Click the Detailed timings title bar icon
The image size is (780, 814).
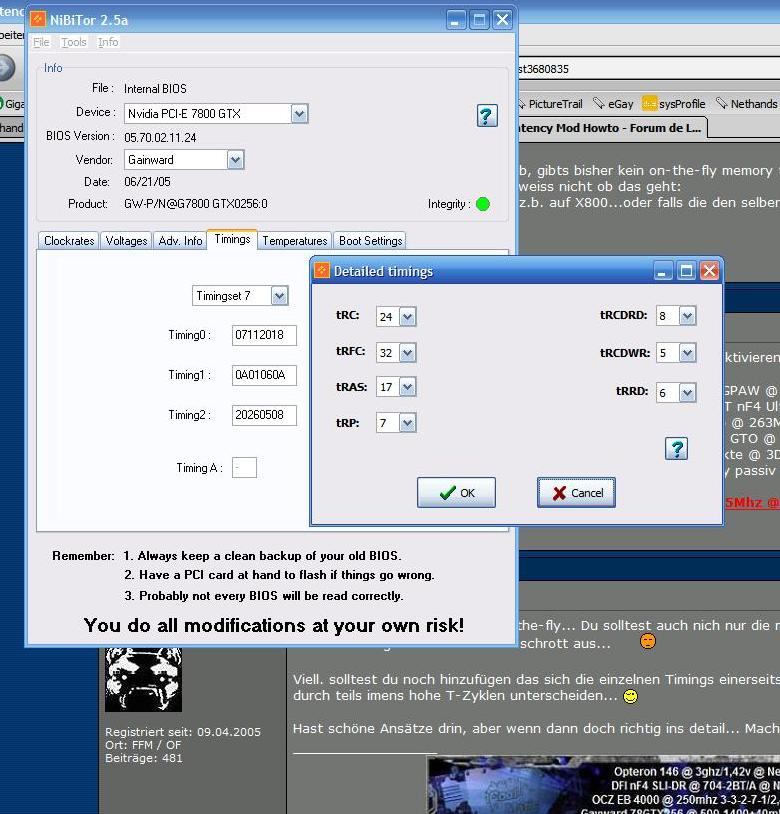point(322,270)
